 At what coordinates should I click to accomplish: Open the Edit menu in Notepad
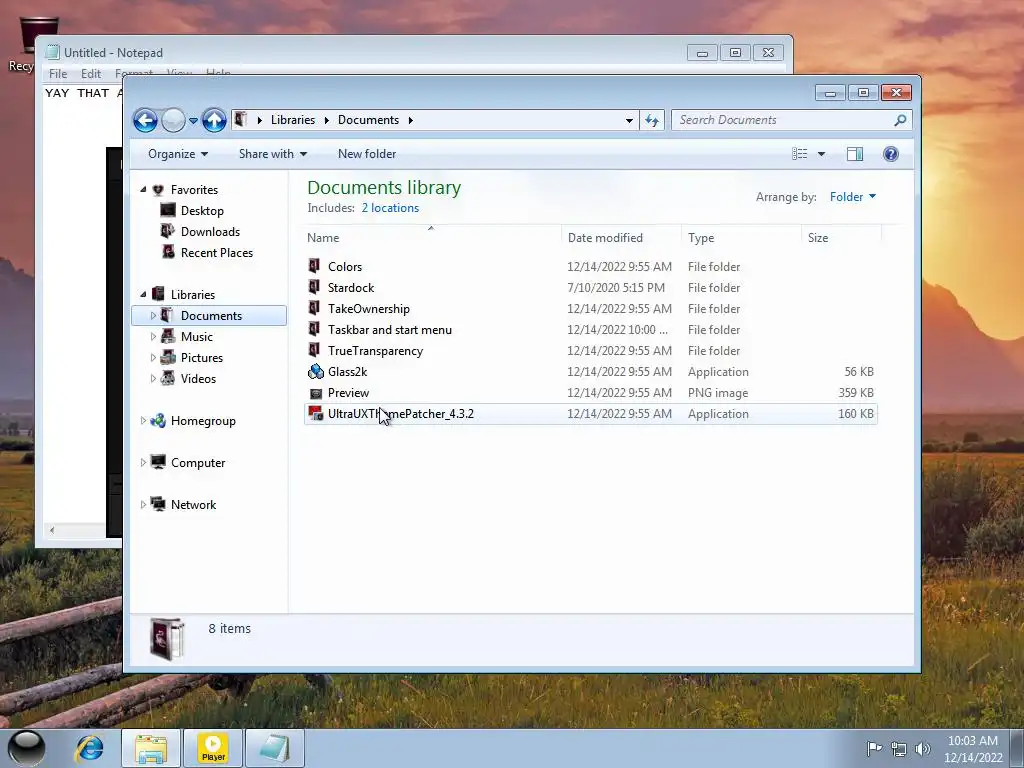(x=91, y=74)
